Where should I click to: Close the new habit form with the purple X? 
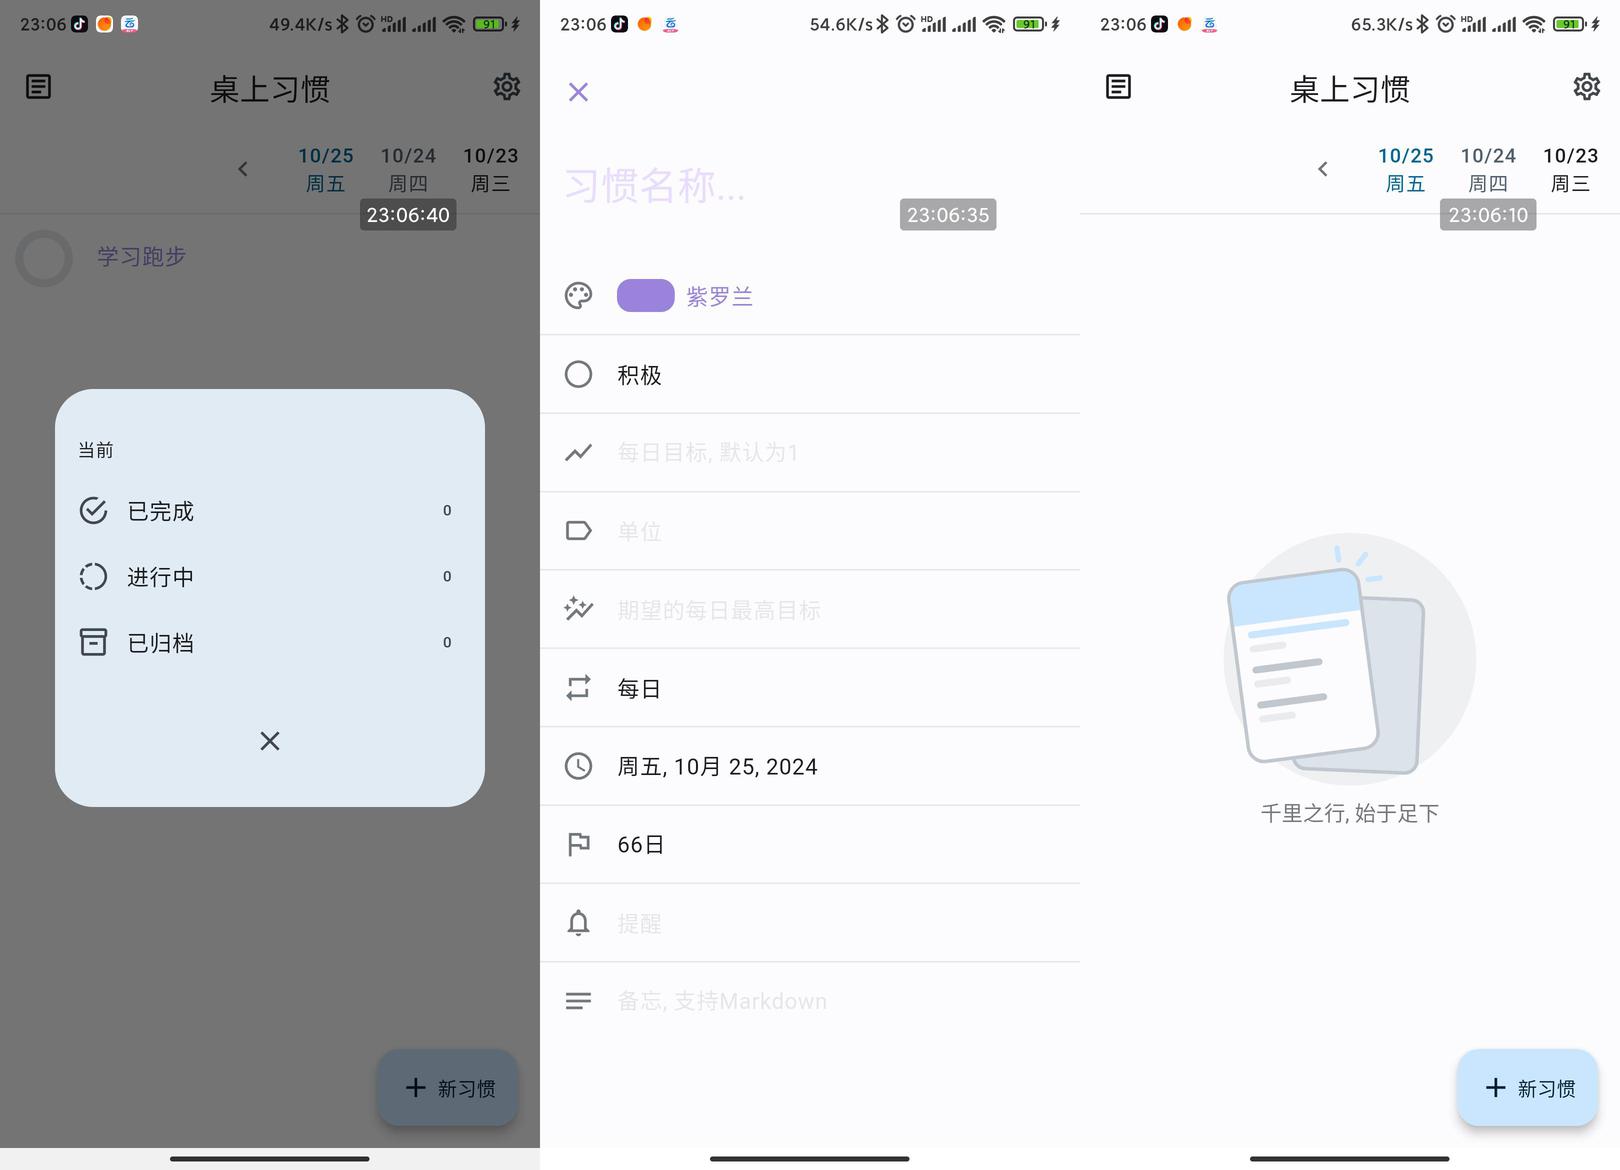pyautogui.click(x=578, y=92)
